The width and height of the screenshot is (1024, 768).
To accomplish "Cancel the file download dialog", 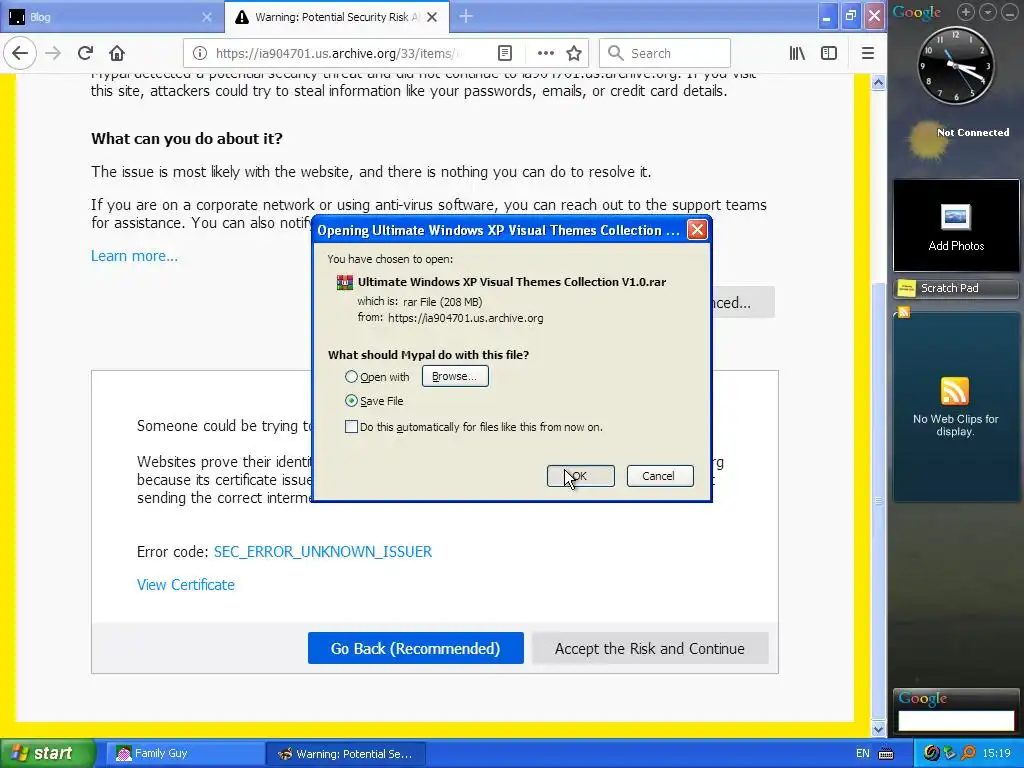I will (660, 476).
